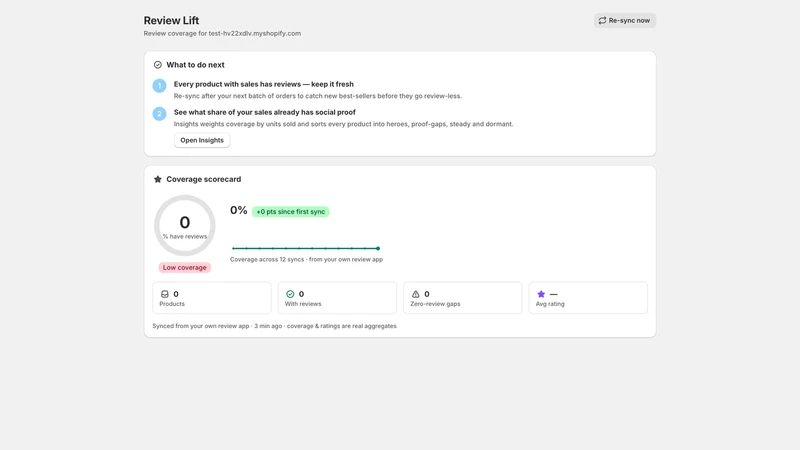Click the See what share of your sales heading
The width and height of the screenshot is (800, 450).
click(264, 112)
